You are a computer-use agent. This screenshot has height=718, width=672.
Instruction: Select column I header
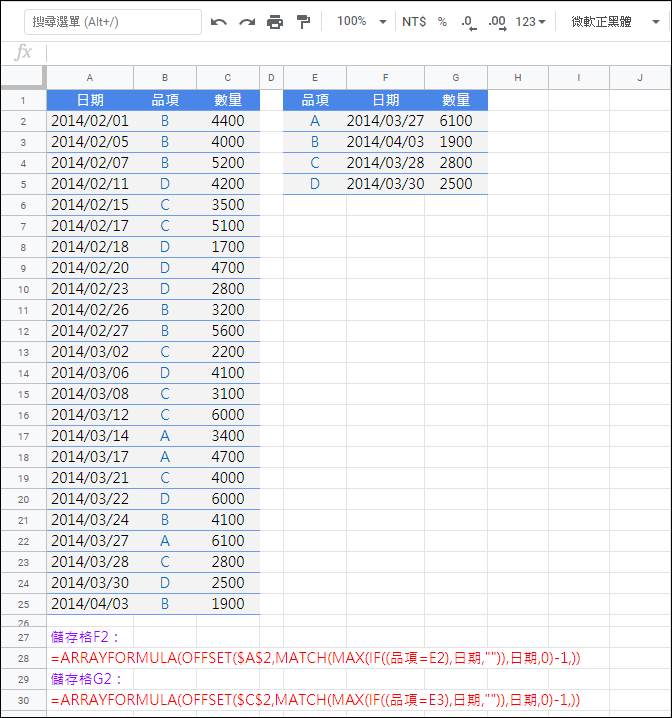pos(579,78)
